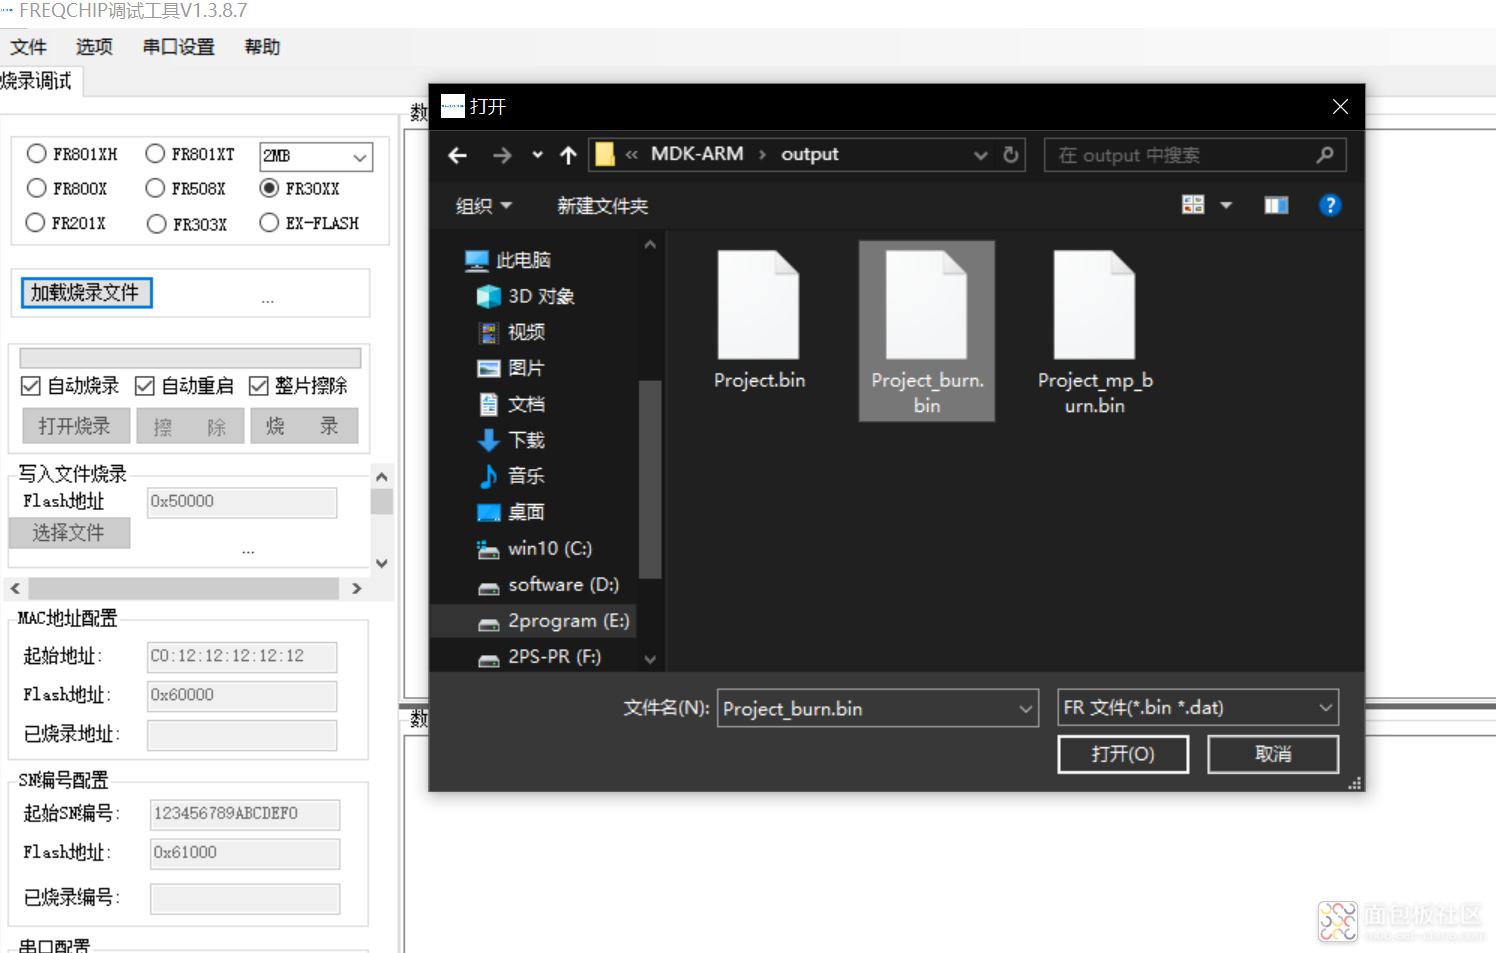Click the MAC 起始地址 field
The height and width of the screenshot is (953, 1496).
242,657
